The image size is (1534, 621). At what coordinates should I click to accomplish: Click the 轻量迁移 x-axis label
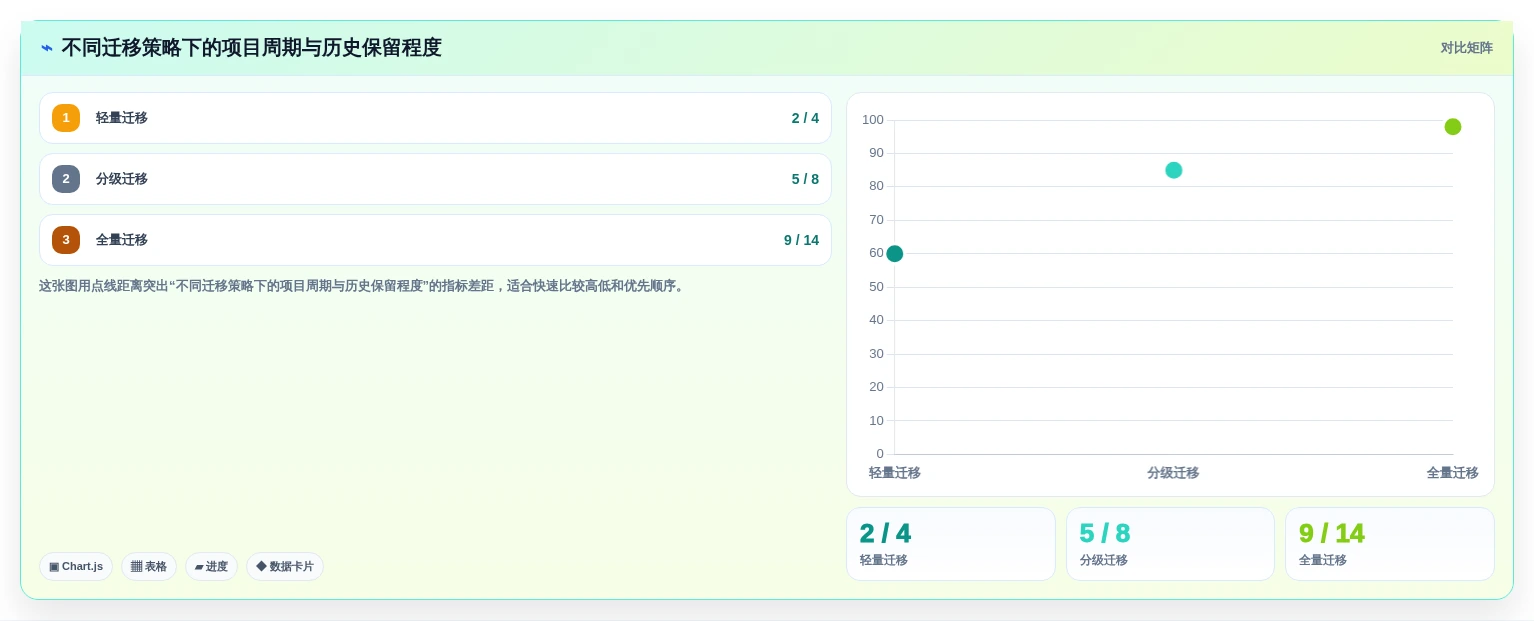895,473
